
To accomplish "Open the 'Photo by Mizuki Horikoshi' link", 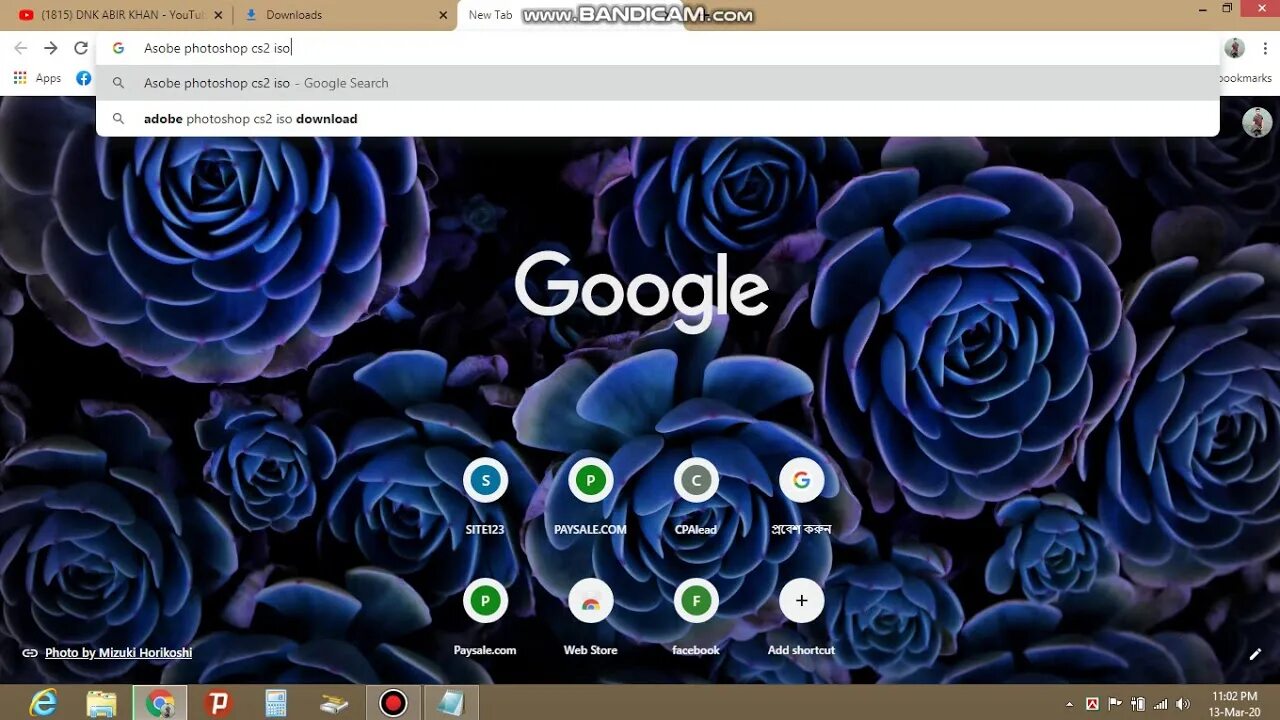I will (x=118, y=653).
